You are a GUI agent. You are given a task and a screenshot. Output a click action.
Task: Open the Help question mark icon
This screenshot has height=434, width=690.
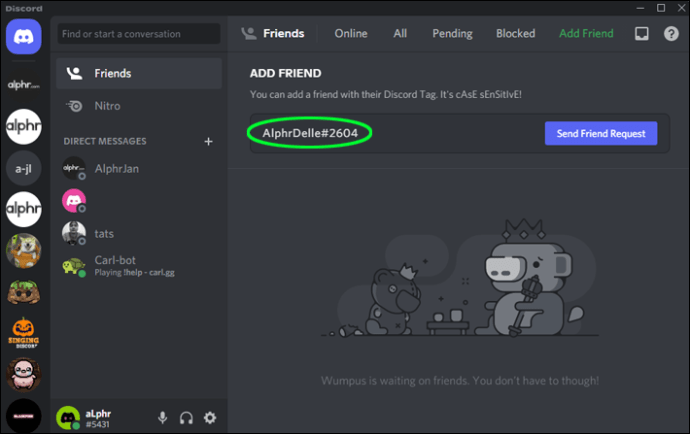(671, 33)
